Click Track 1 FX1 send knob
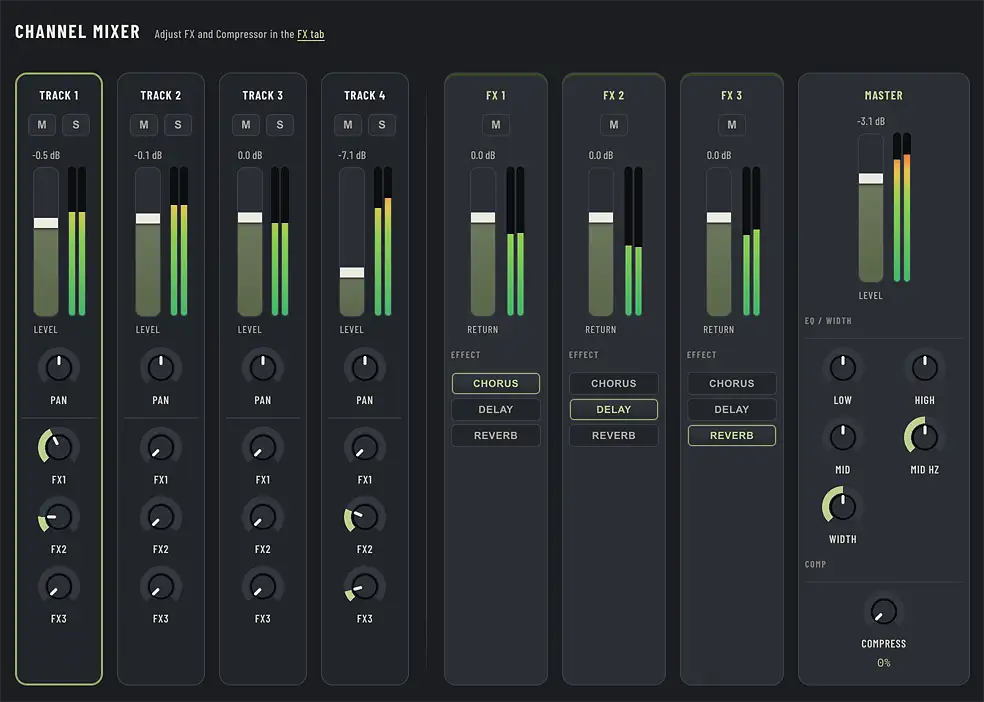The width and height of the screenshot is (984, 702). pyautogui.click(x=59, y=447)
